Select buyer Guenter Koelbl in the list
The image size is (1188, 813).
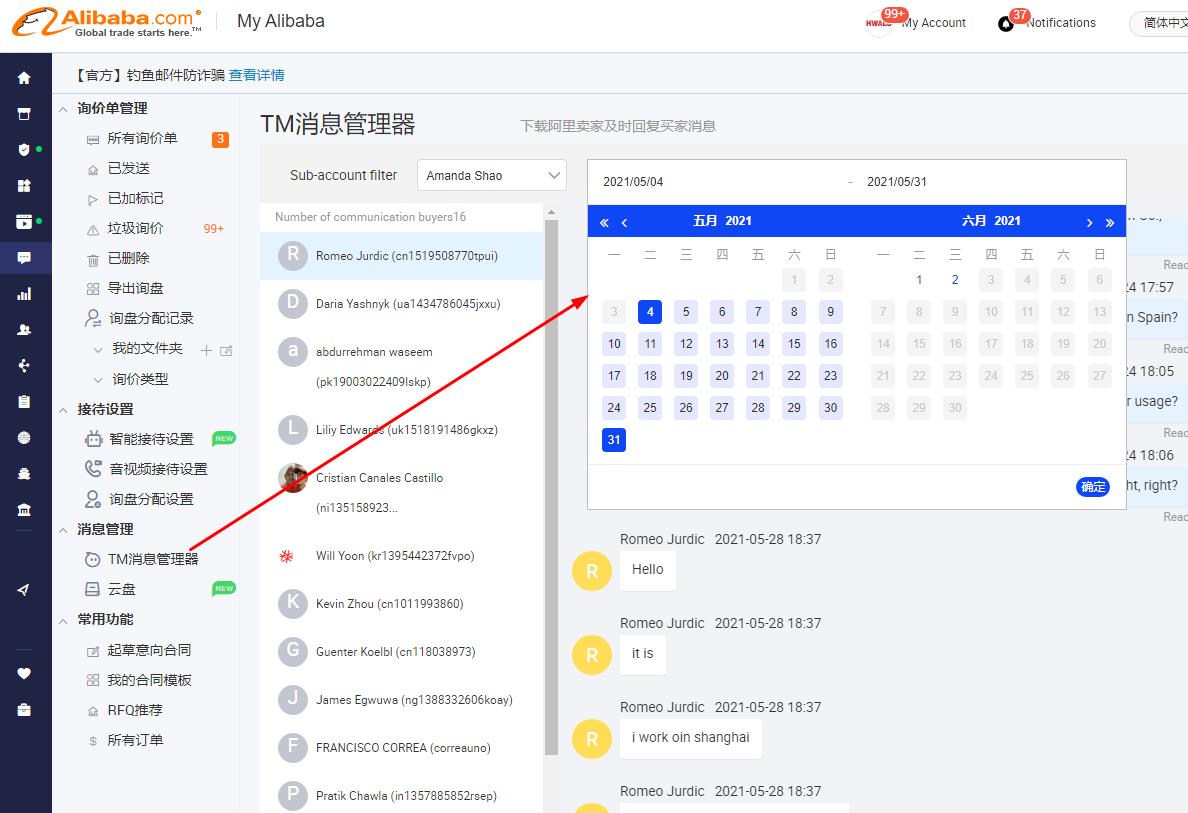point(402,652)
